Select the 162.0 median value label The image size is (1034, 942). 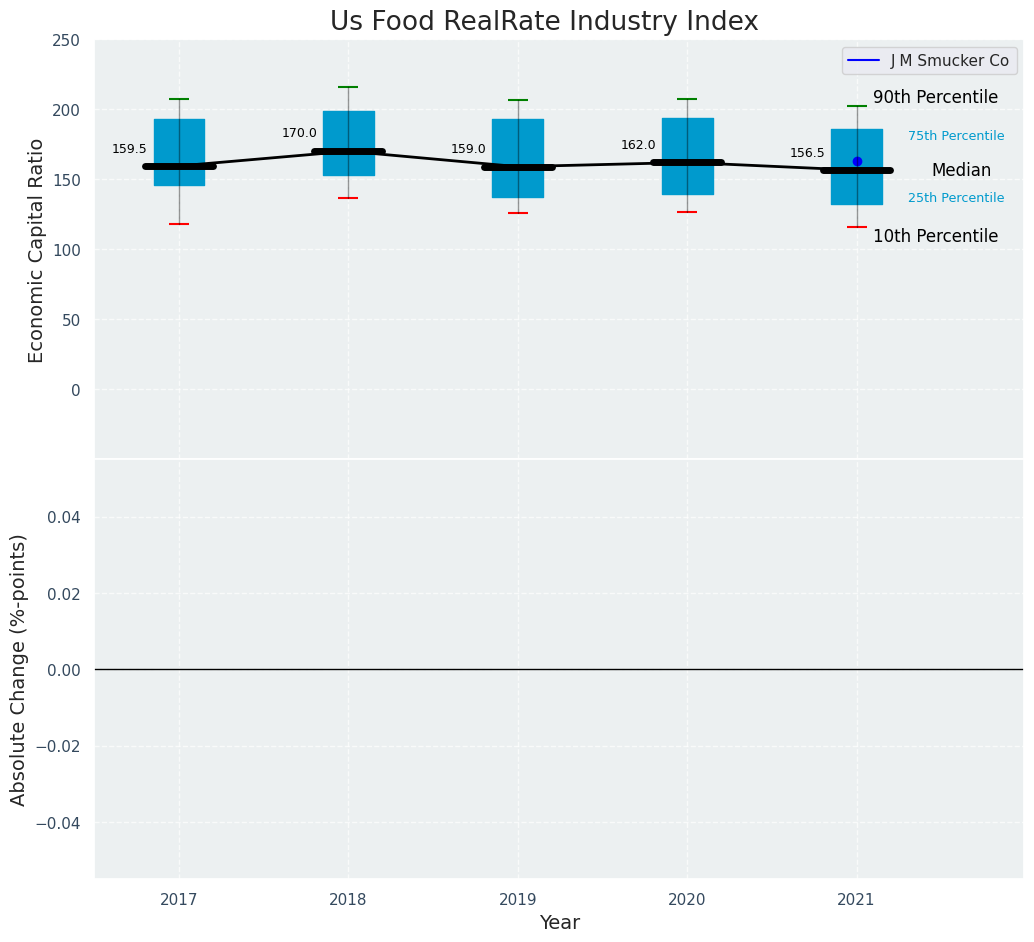pos(638,145)
